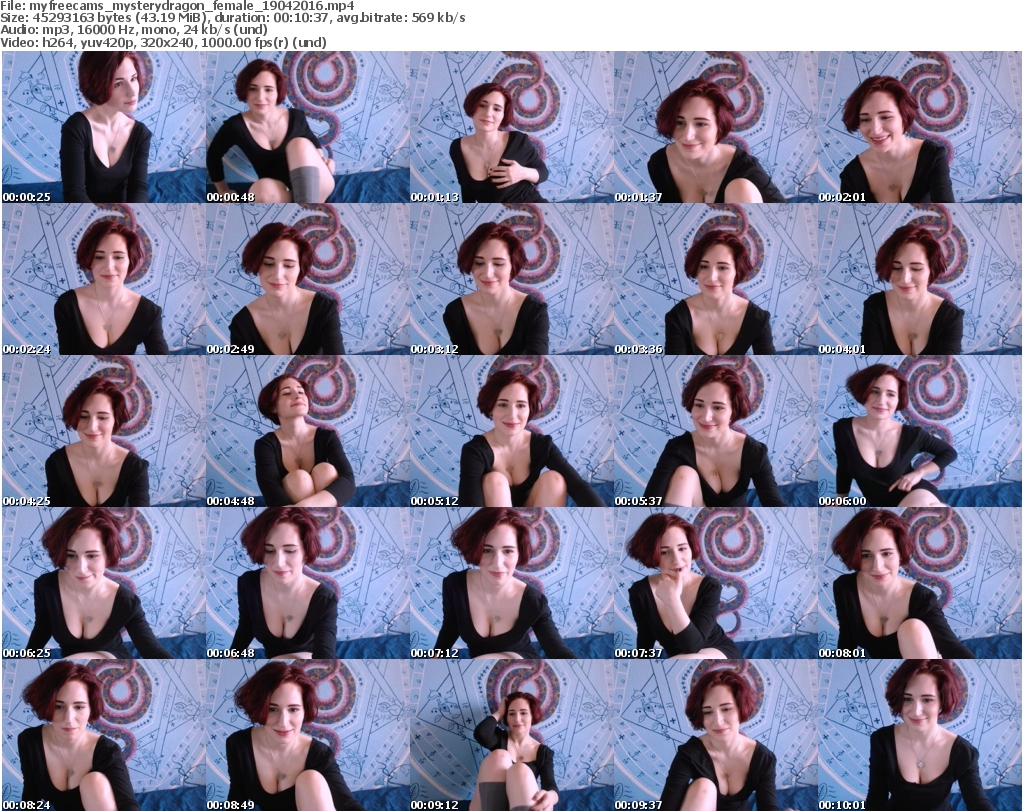The image size is (1024, 811).
Task: View the frame stamped 00:09:37
Action: (x=716, y=735)
